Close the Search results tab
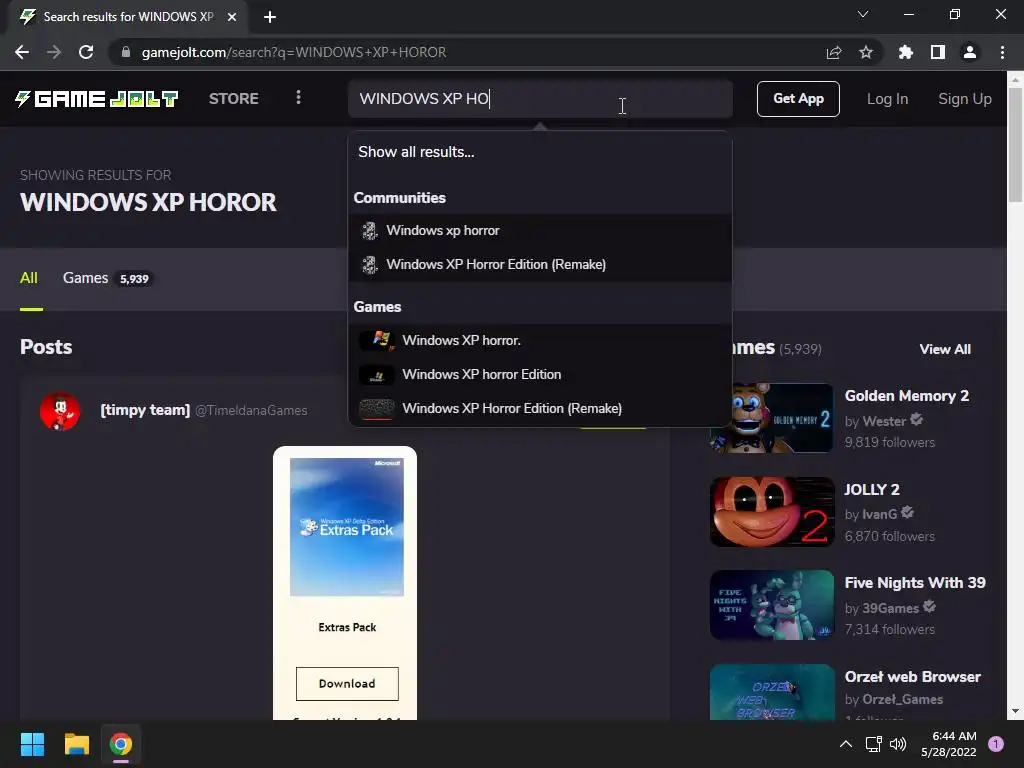1024x768 pixels. tap(232, 17)
